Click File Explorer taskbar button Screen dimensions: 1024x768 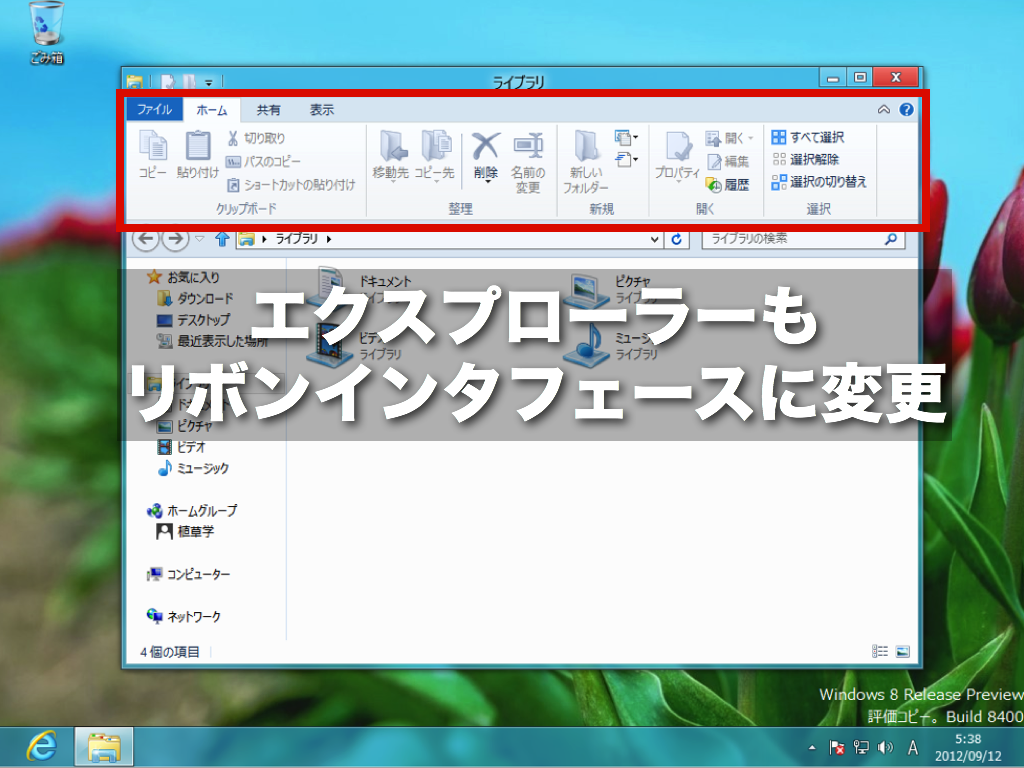[x=104, y=746]
